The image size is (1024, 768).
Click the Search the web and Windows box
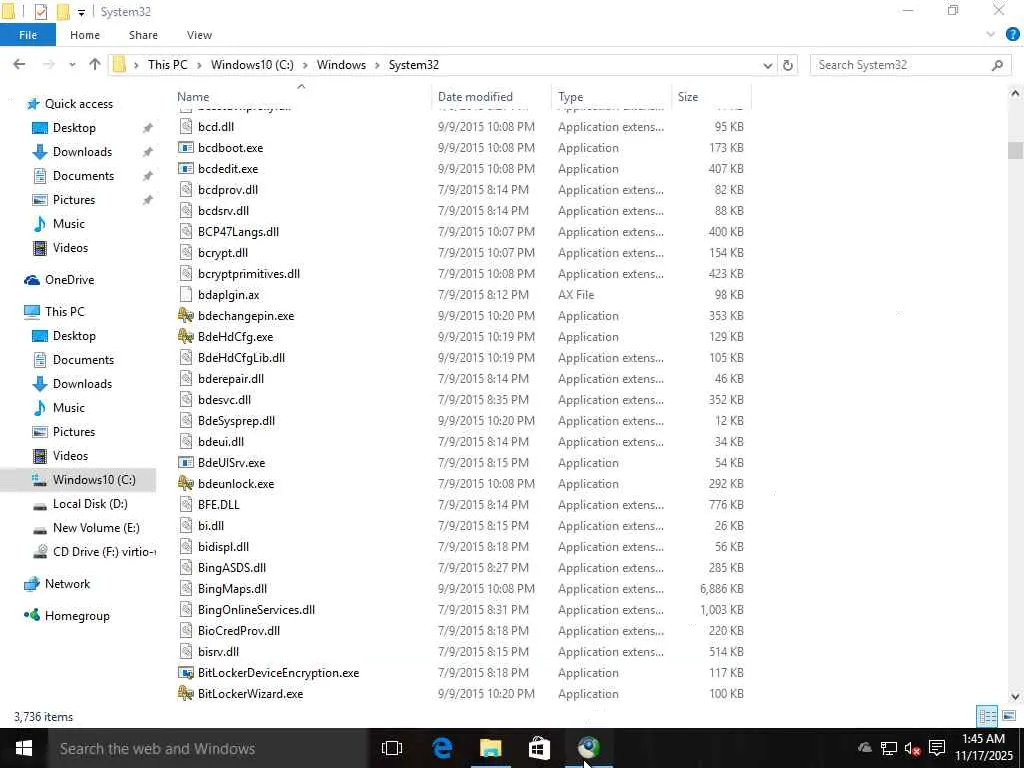point(207,748)
